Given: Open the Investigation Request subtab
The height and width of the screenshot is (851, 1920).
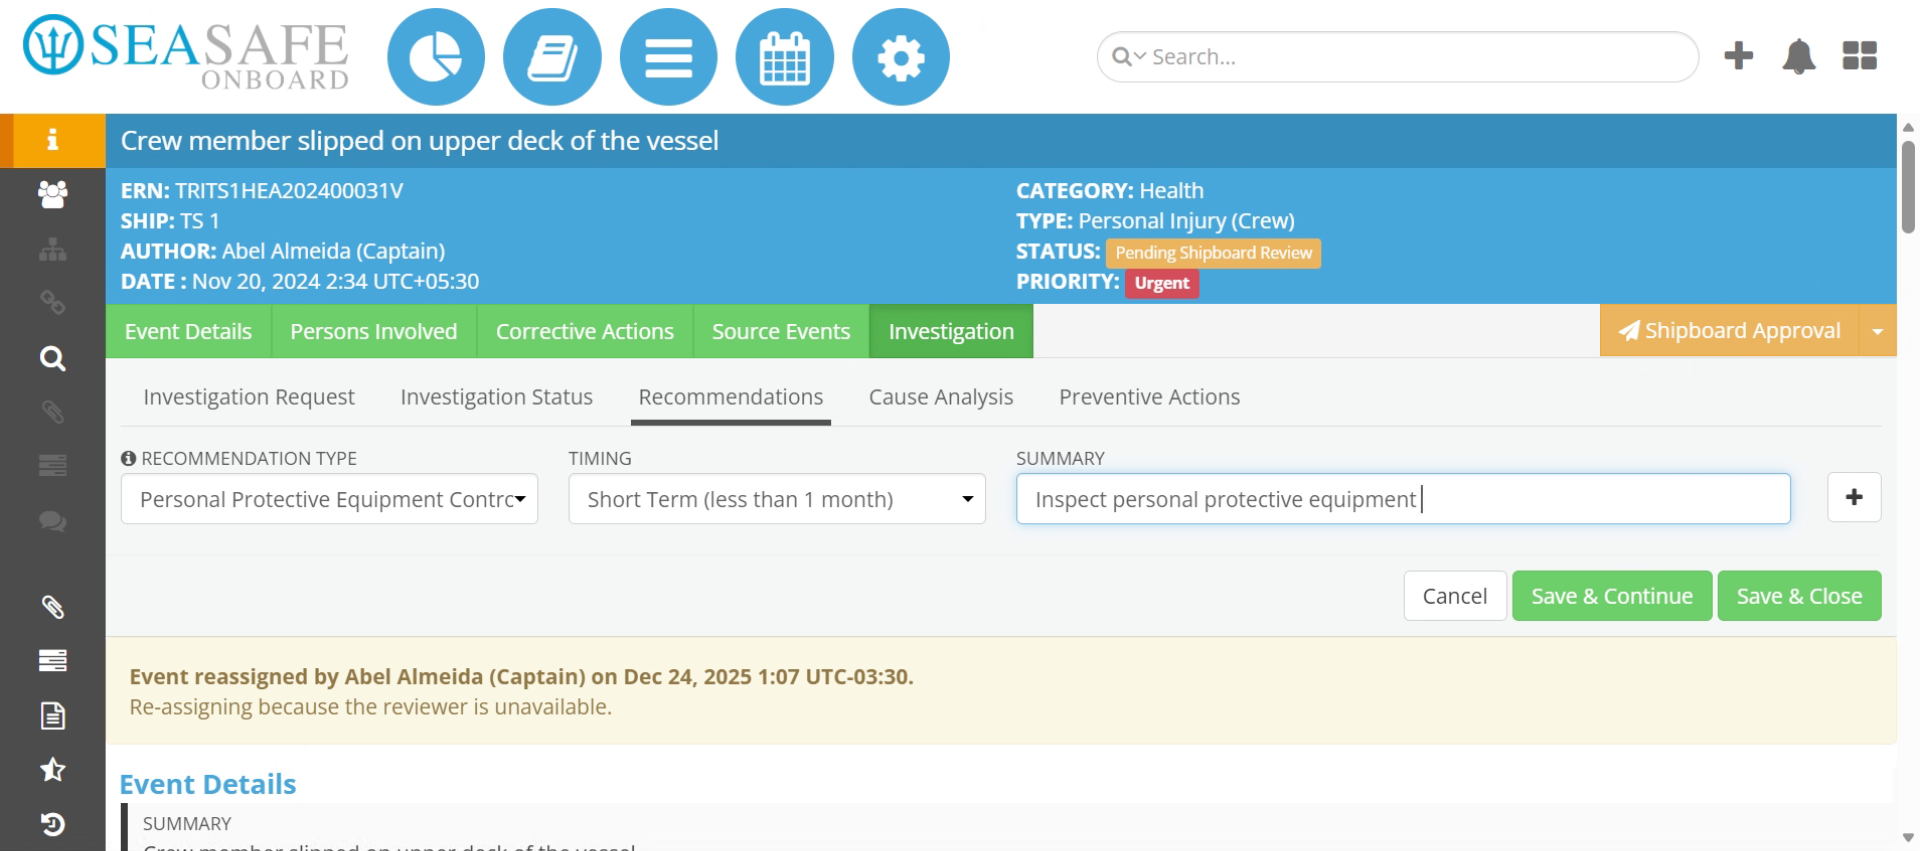Looking at the screenshot, I should click(249, 397).
